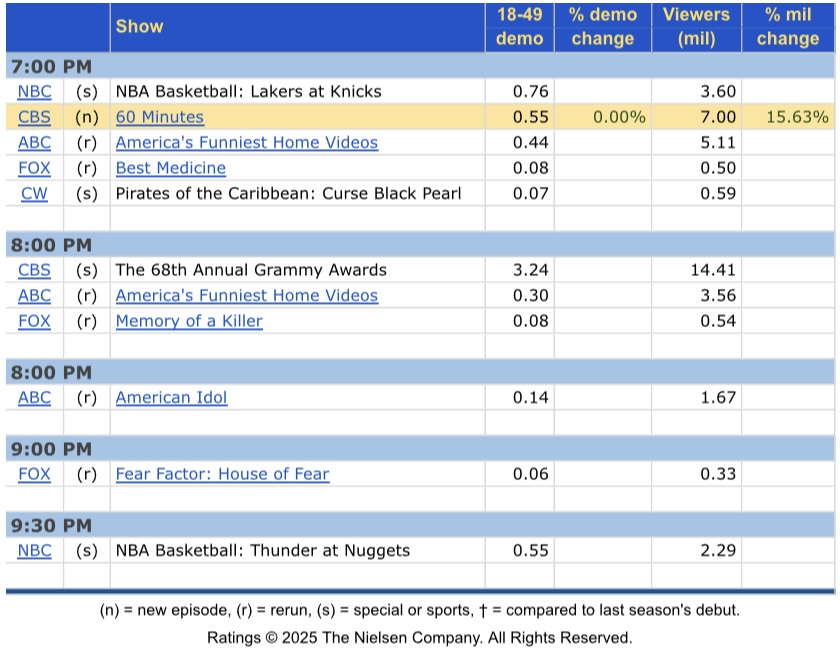Open NBC link in Thunder at Nuggets row
The width and height of the screenshot is (840, 664).
coord(34,550)
